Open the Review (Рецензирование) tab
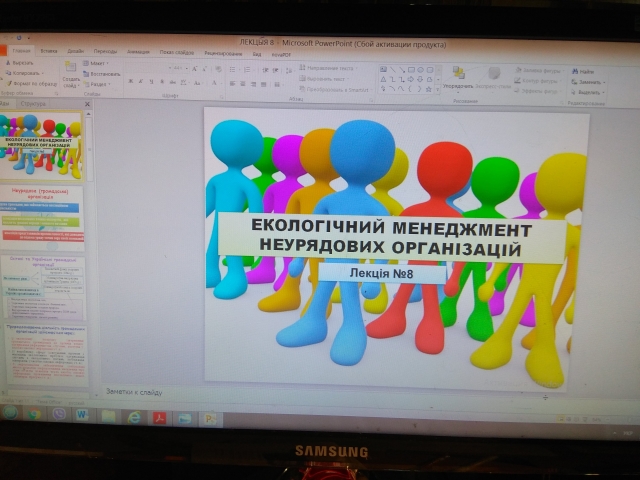 (223, 53)
